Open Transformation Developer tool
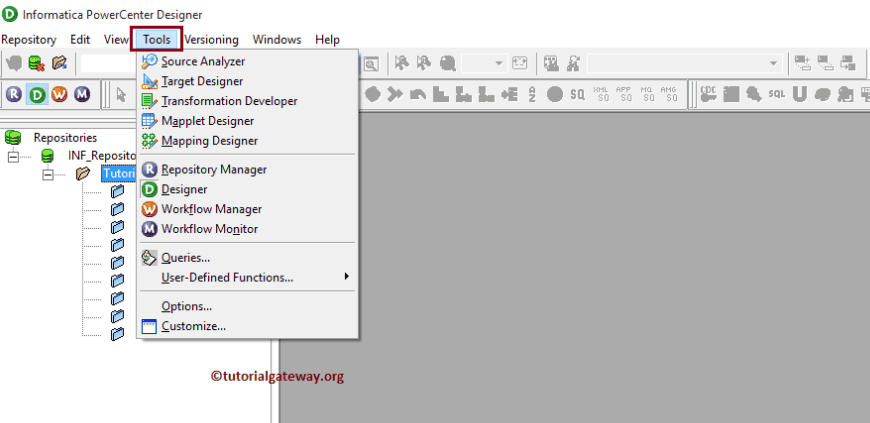Viewport: 870px width, 423px height. pyautogui.click(x=248, y=101)
